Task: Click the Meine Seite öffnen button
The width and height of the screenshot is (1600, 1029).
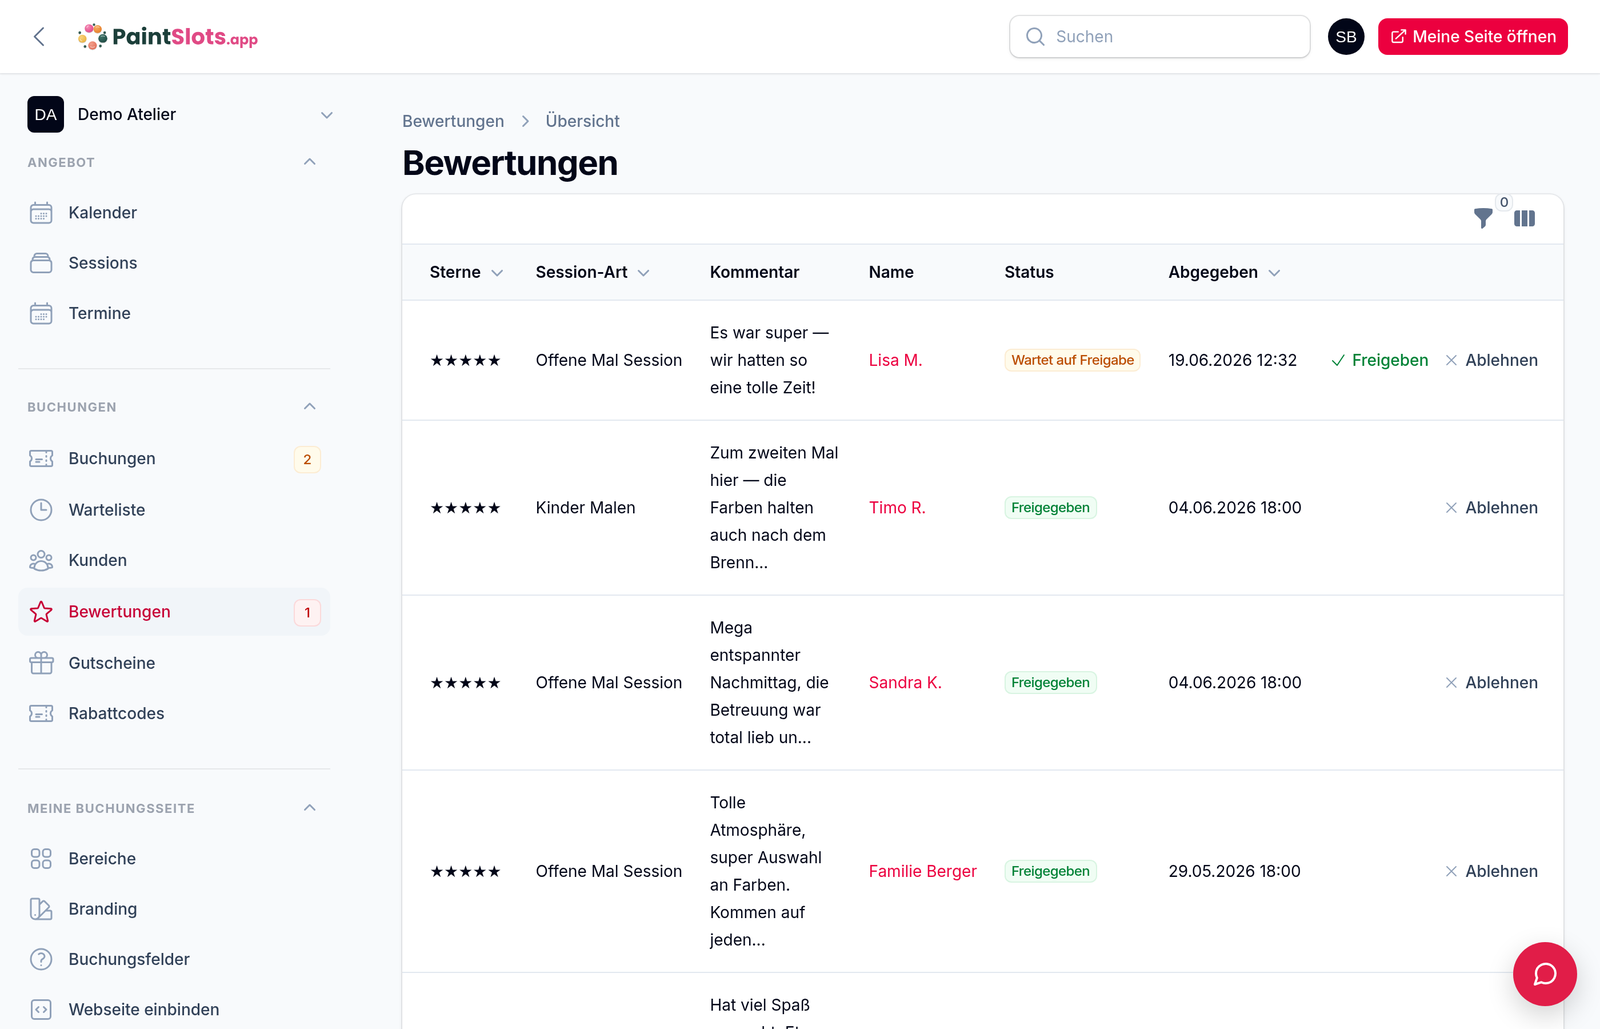Action: tap(1472, 37)
